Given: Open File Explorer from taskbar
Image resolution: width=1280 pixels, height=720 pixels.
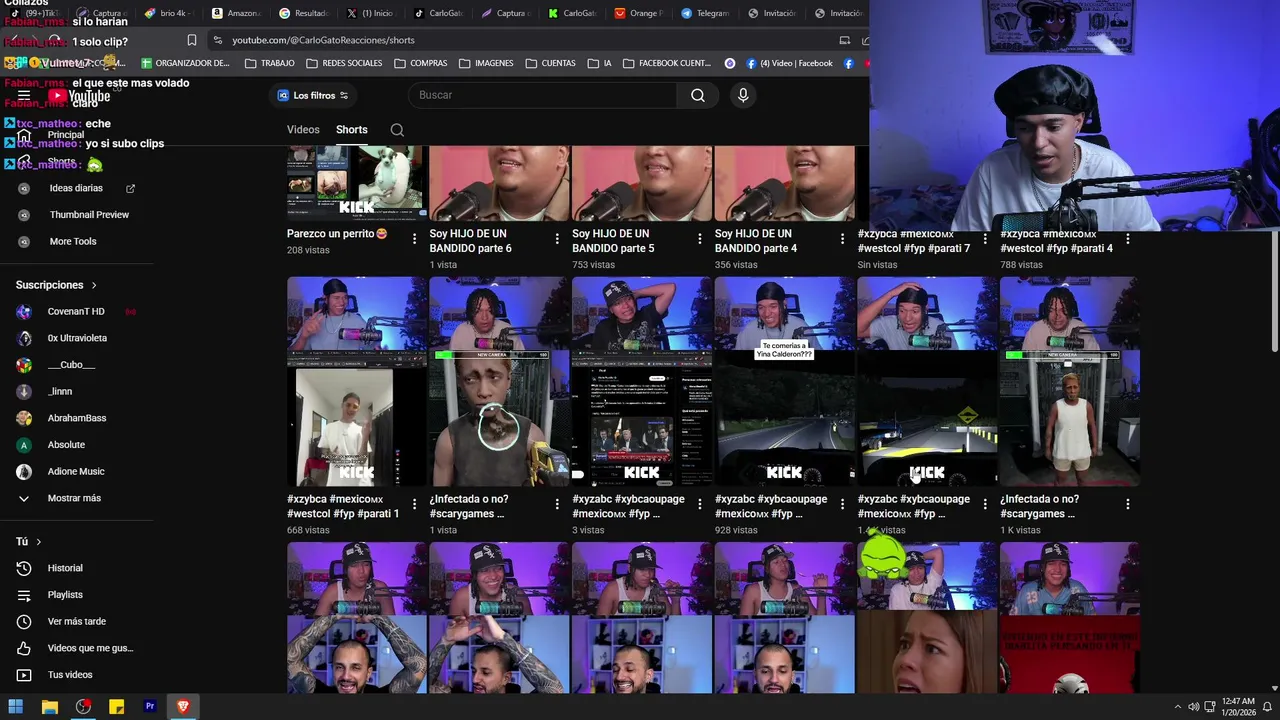Looking at the screenshot, I should 49,707.
